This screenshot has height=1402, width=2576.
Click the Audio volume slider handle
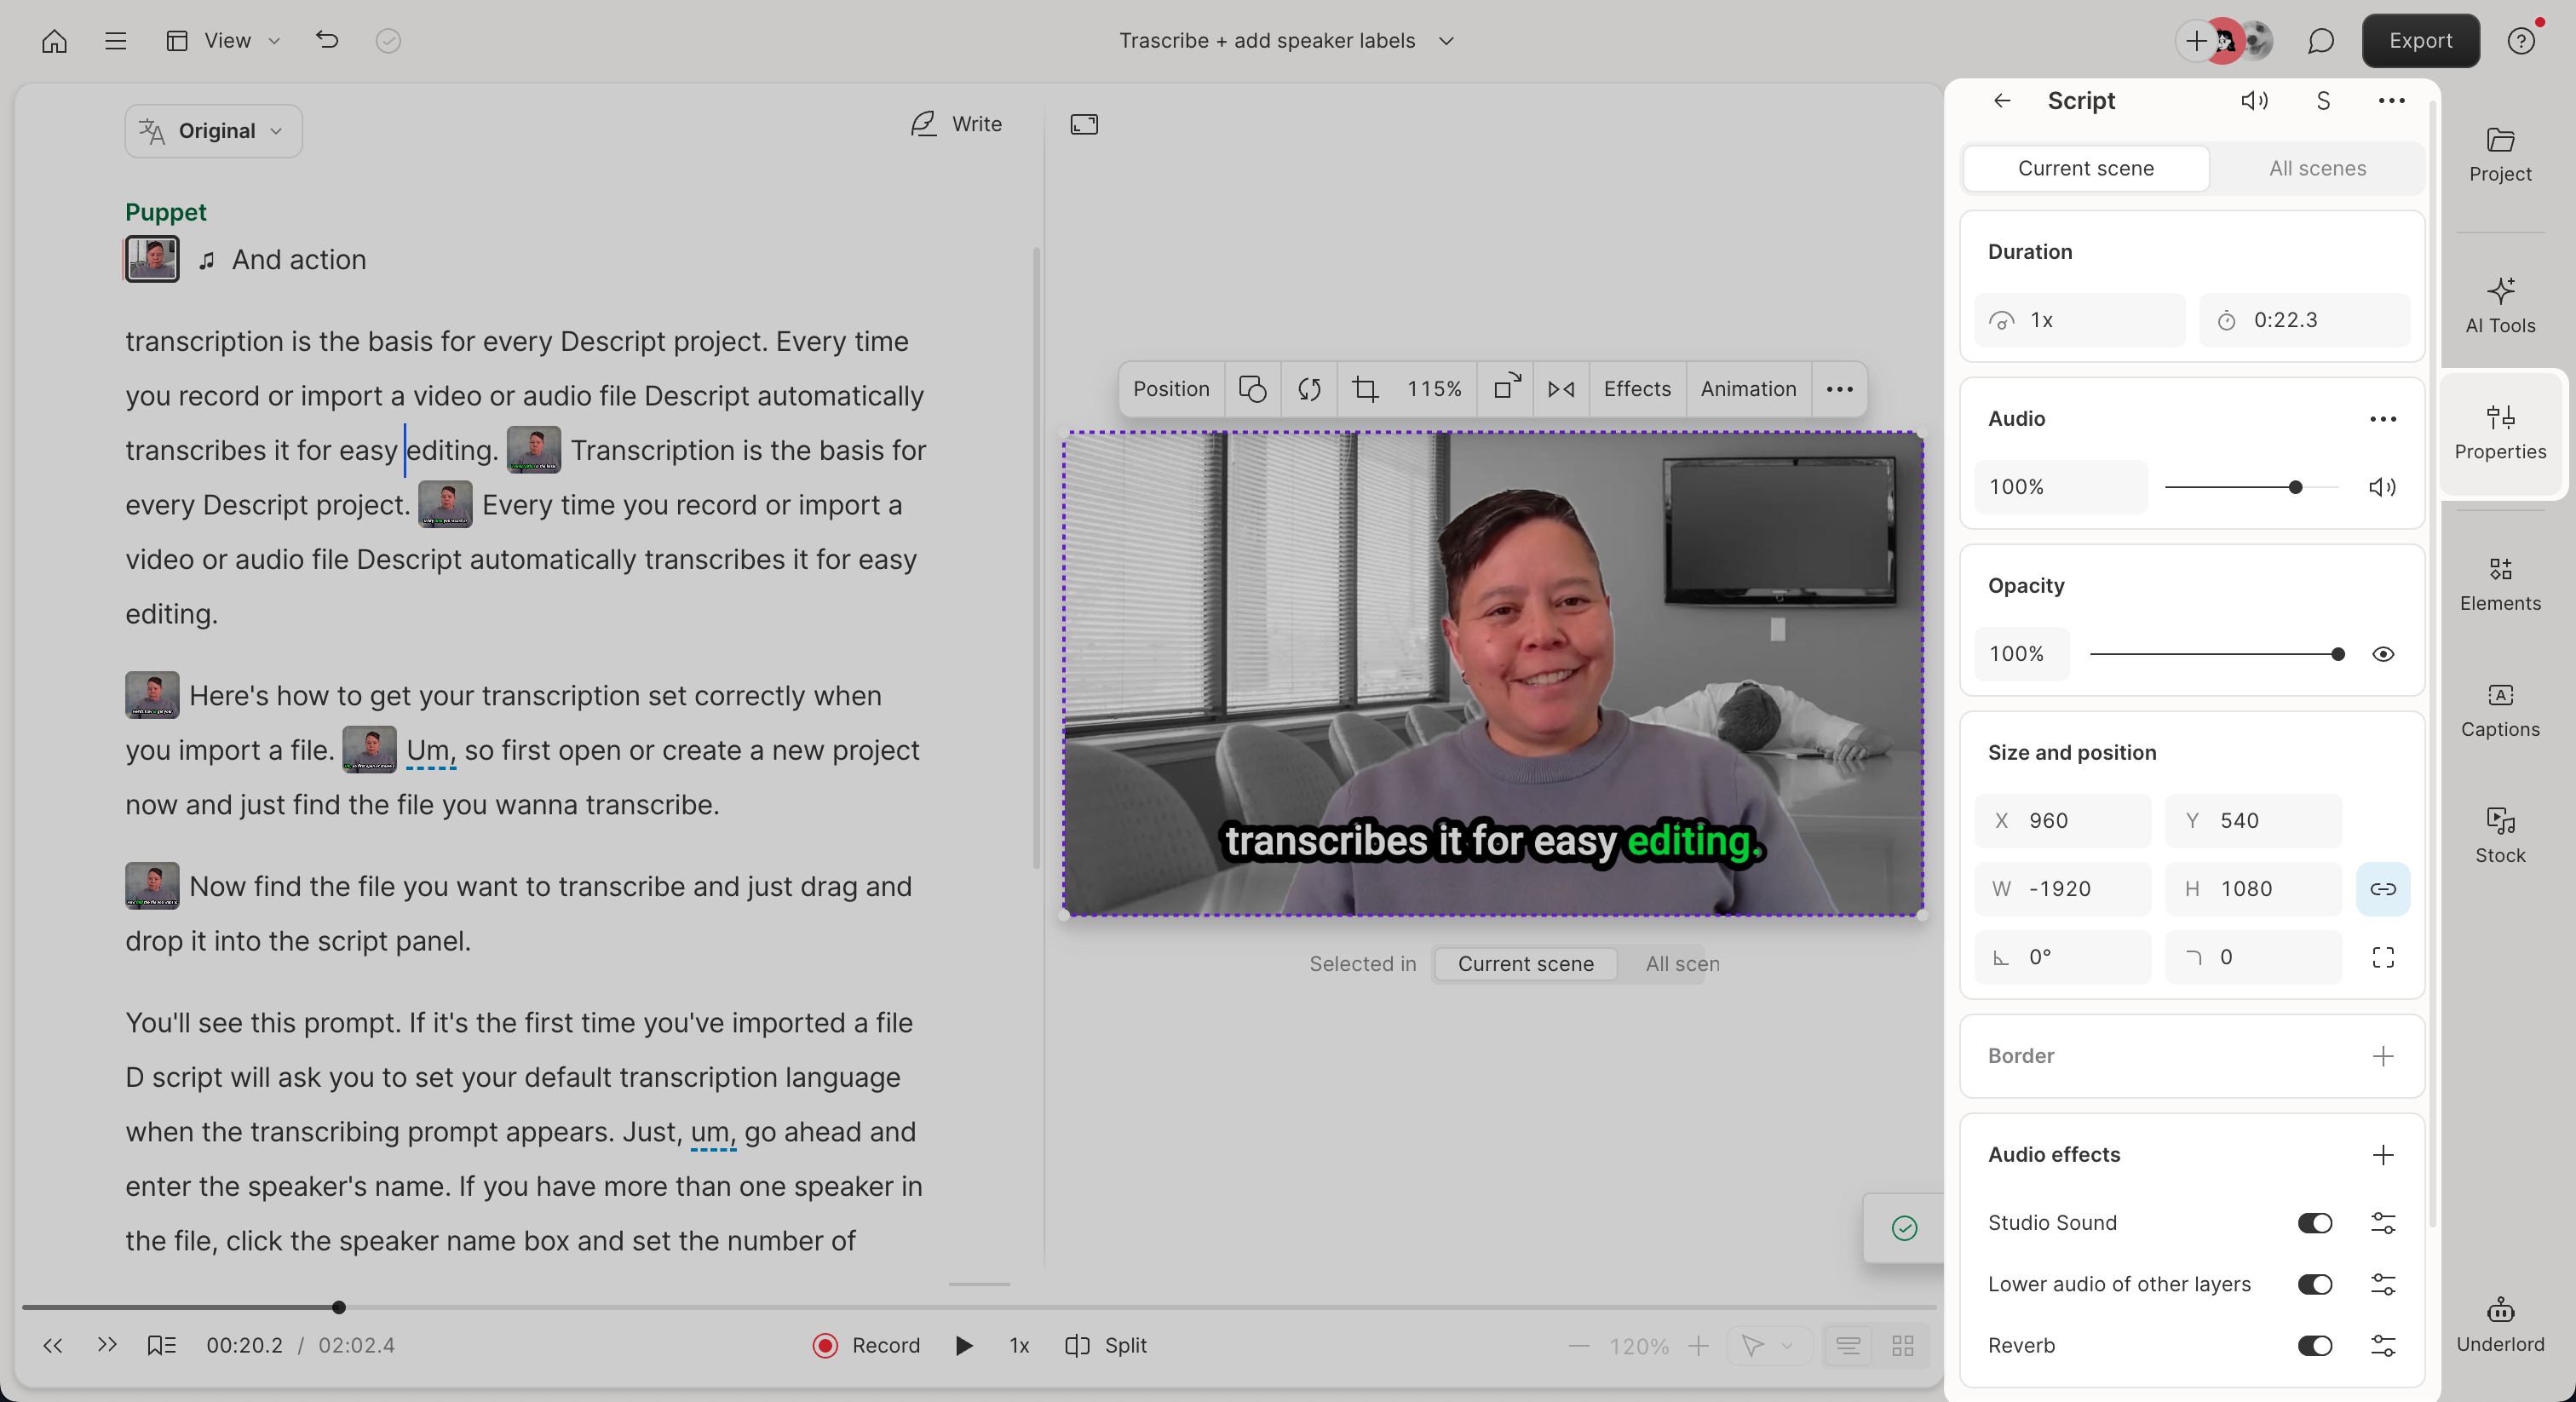pos(2295,487)
